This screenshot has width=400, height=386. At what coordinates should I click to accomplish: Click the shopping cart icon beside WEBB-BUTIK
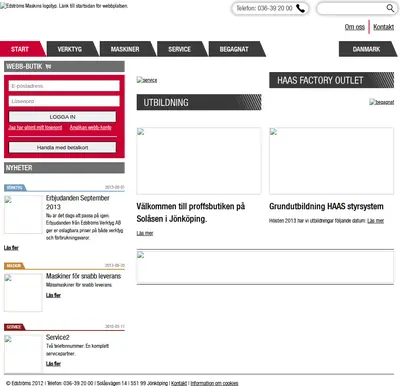point(48,66)
